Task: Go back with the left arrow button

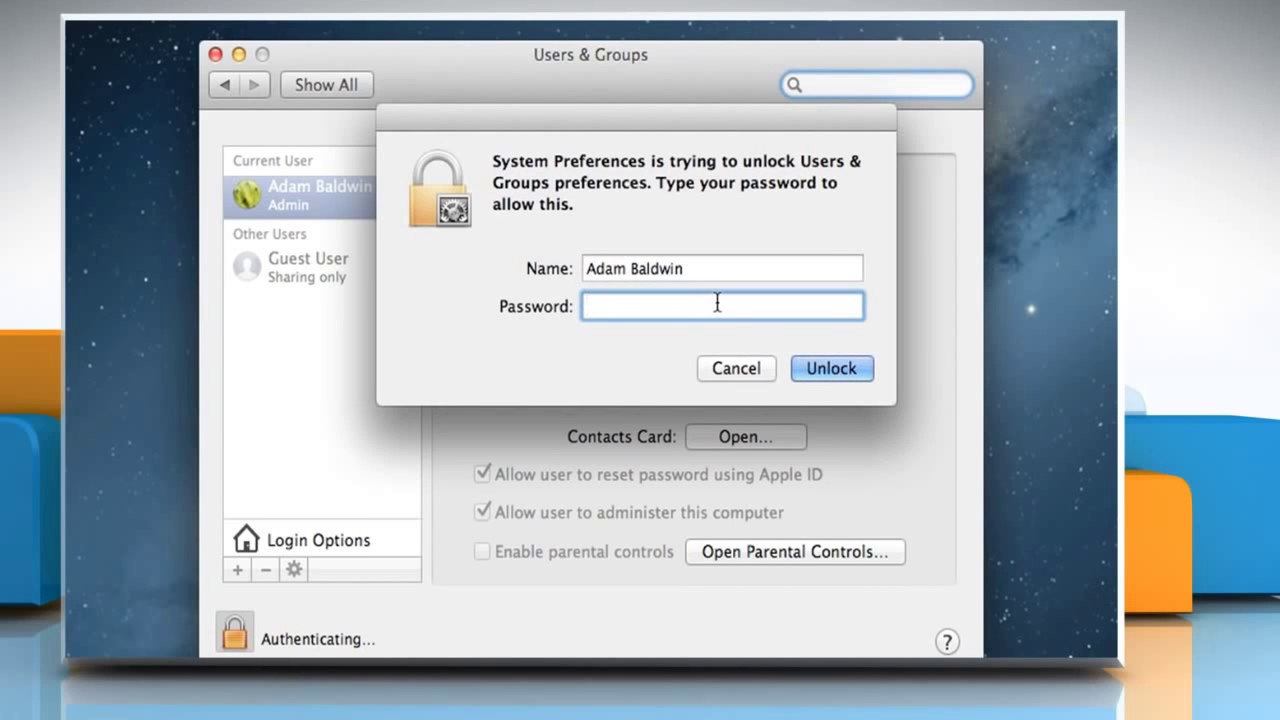Action: tap(225, 85)
